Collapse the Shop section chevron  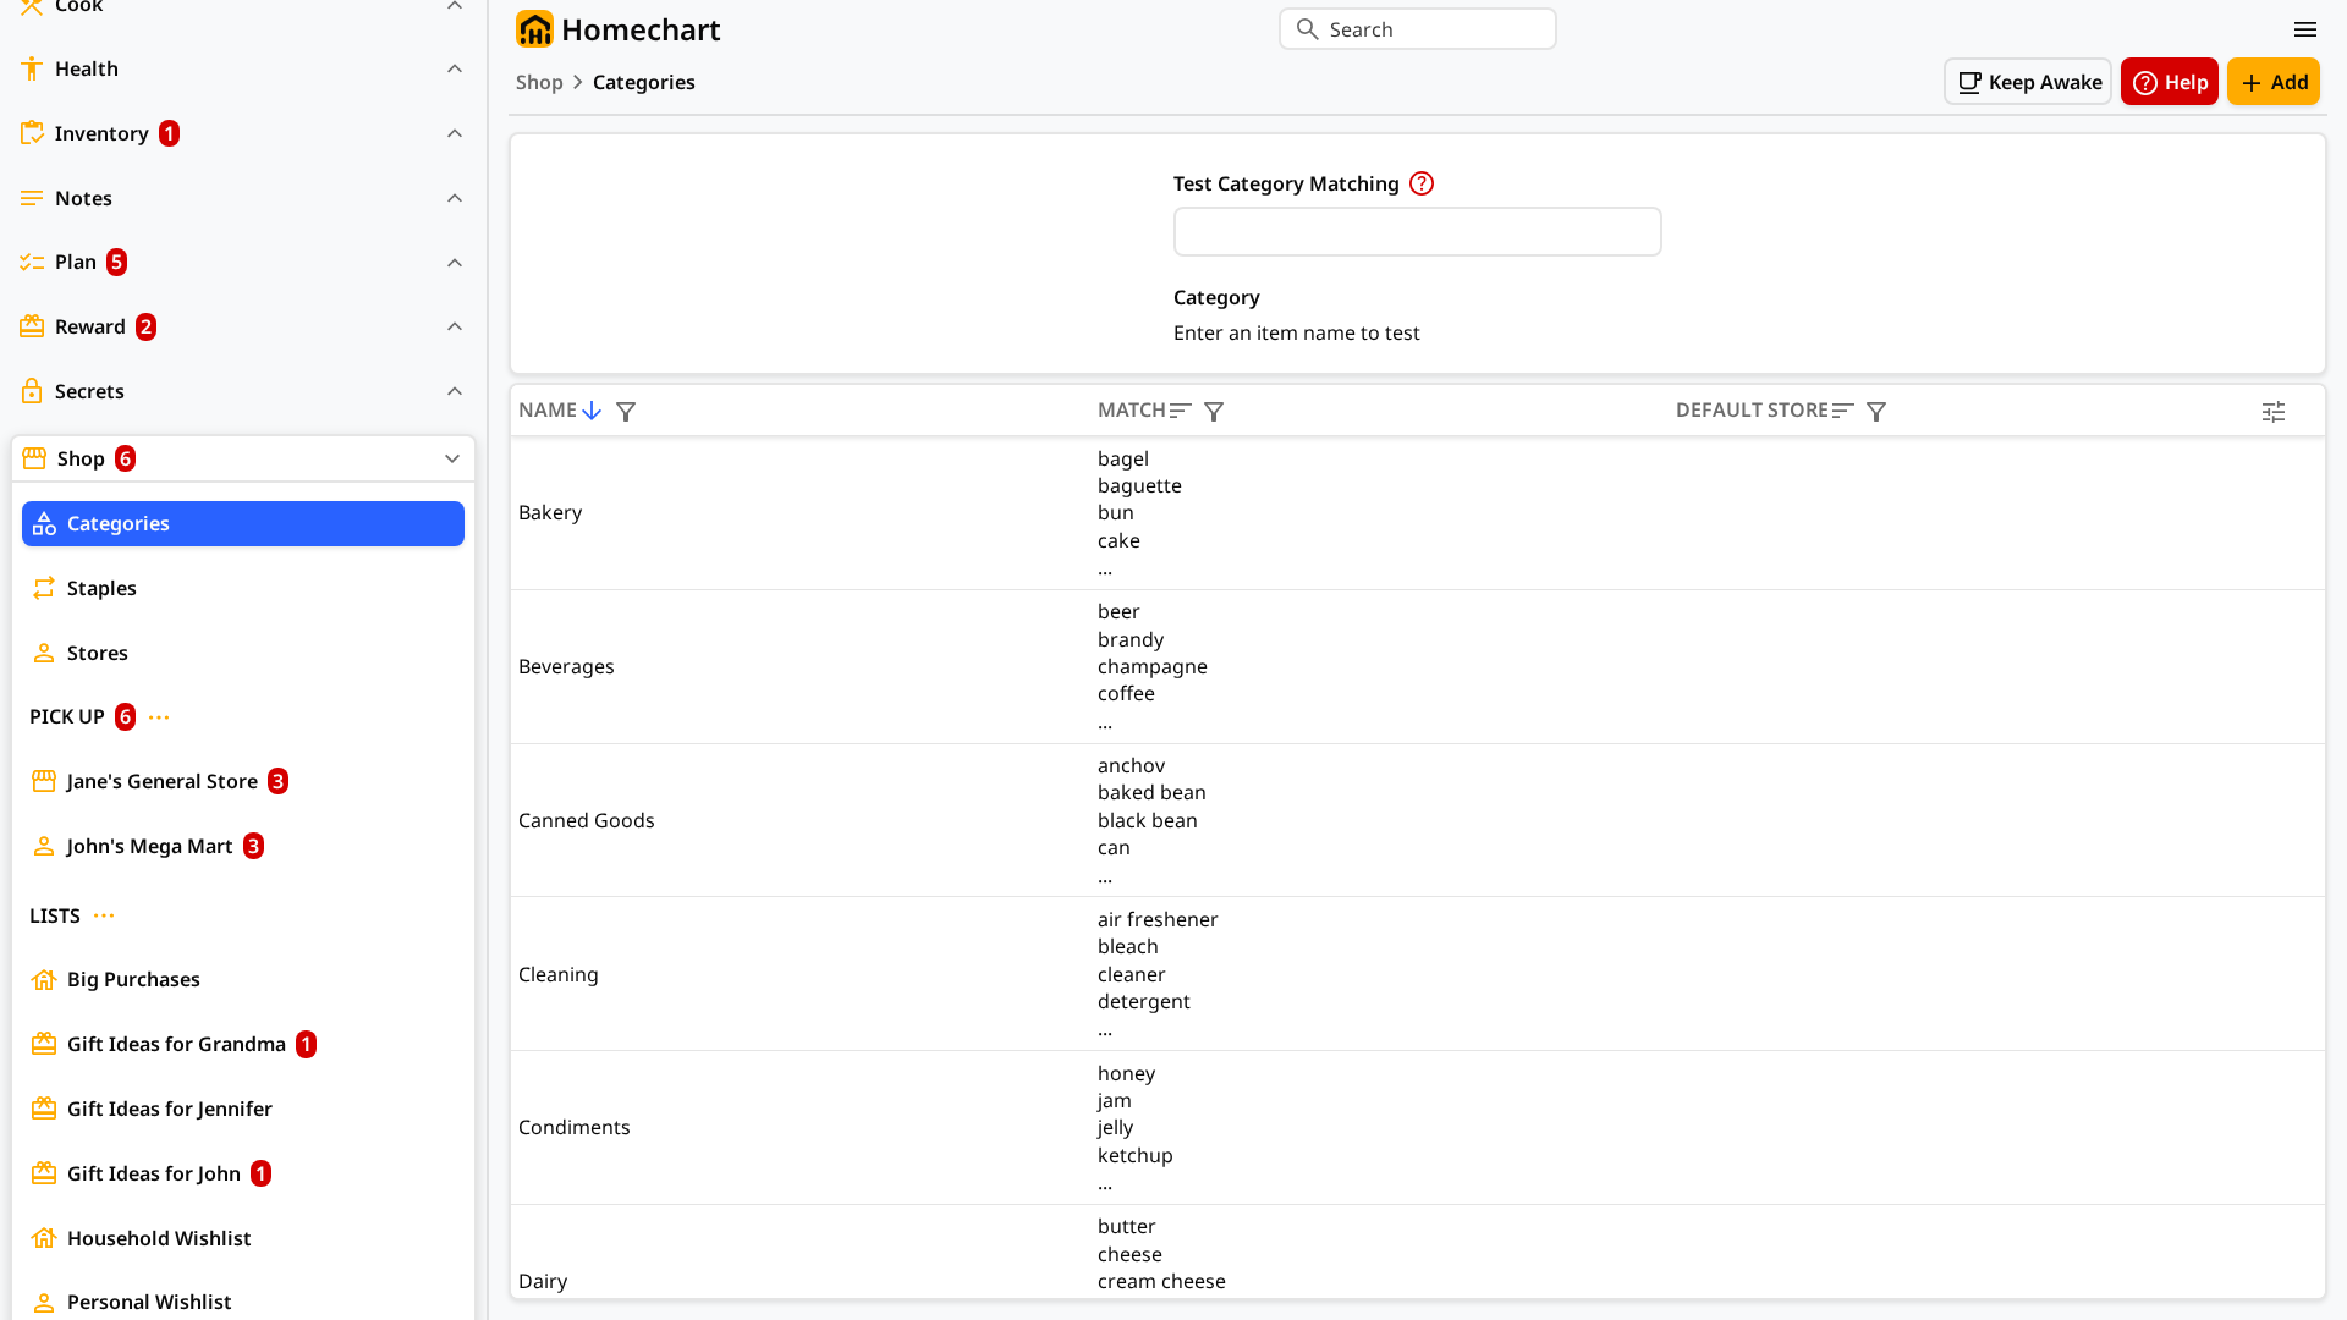coord(452,459)
